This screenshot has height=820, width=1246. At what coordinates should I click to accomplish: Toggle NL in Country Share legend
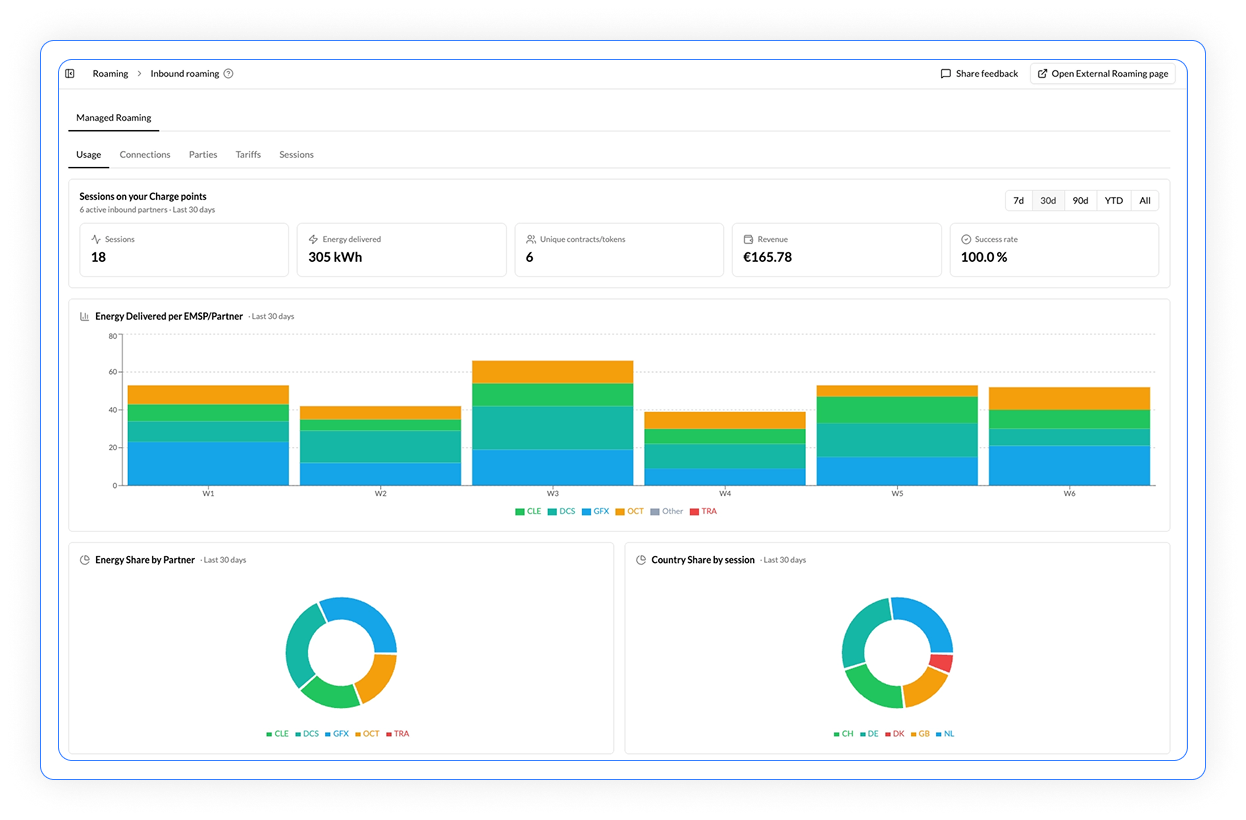(x=945, y=734)
